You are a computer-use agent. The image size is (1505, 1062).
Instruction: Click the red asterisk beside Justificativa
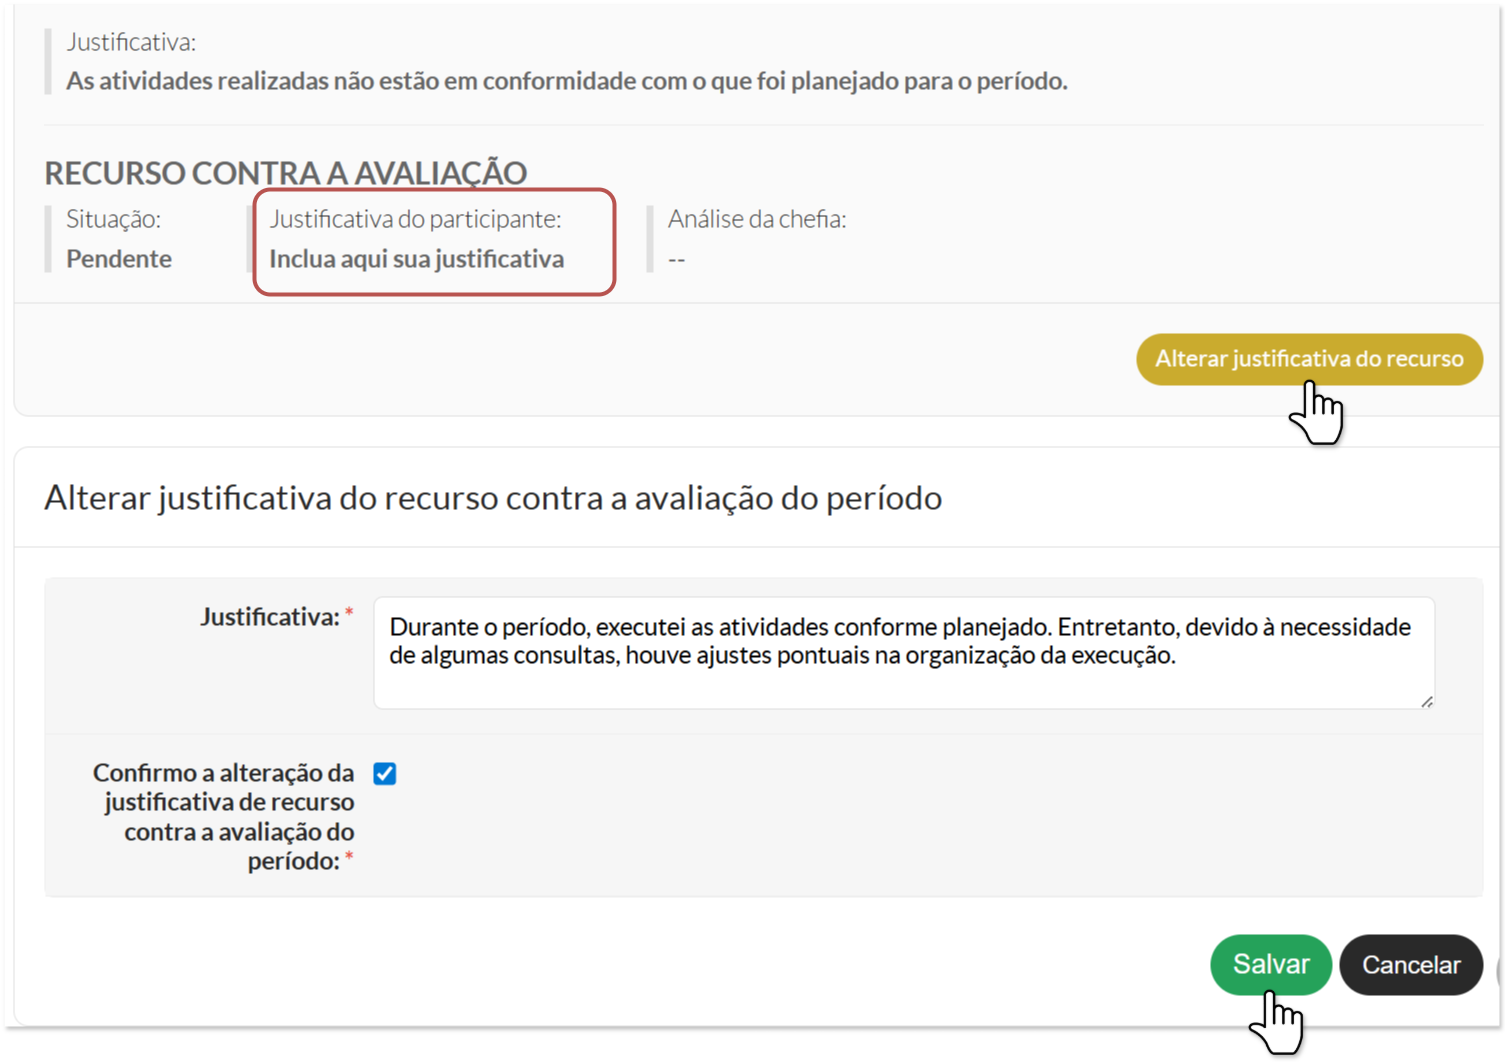349,613
